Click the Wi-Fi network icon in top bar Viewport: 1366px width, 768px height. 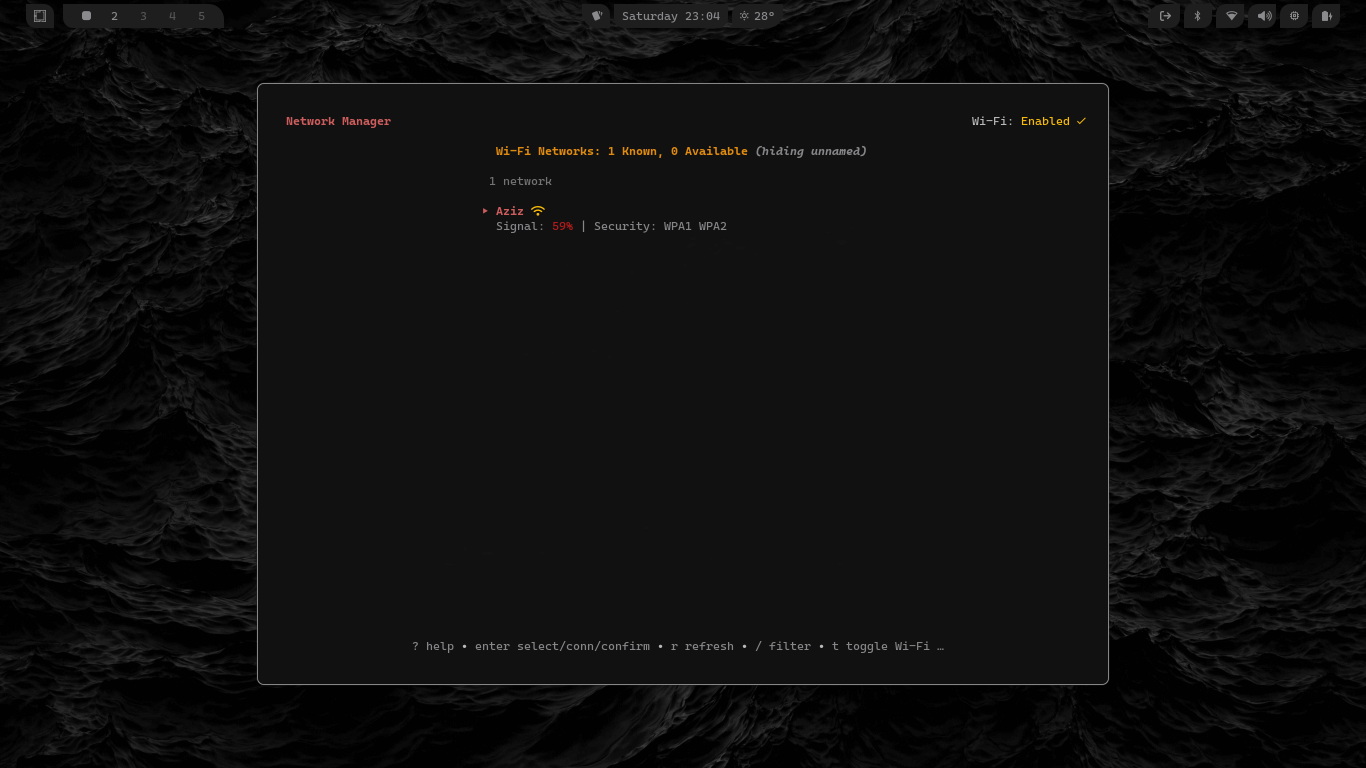pos(1231,16)
